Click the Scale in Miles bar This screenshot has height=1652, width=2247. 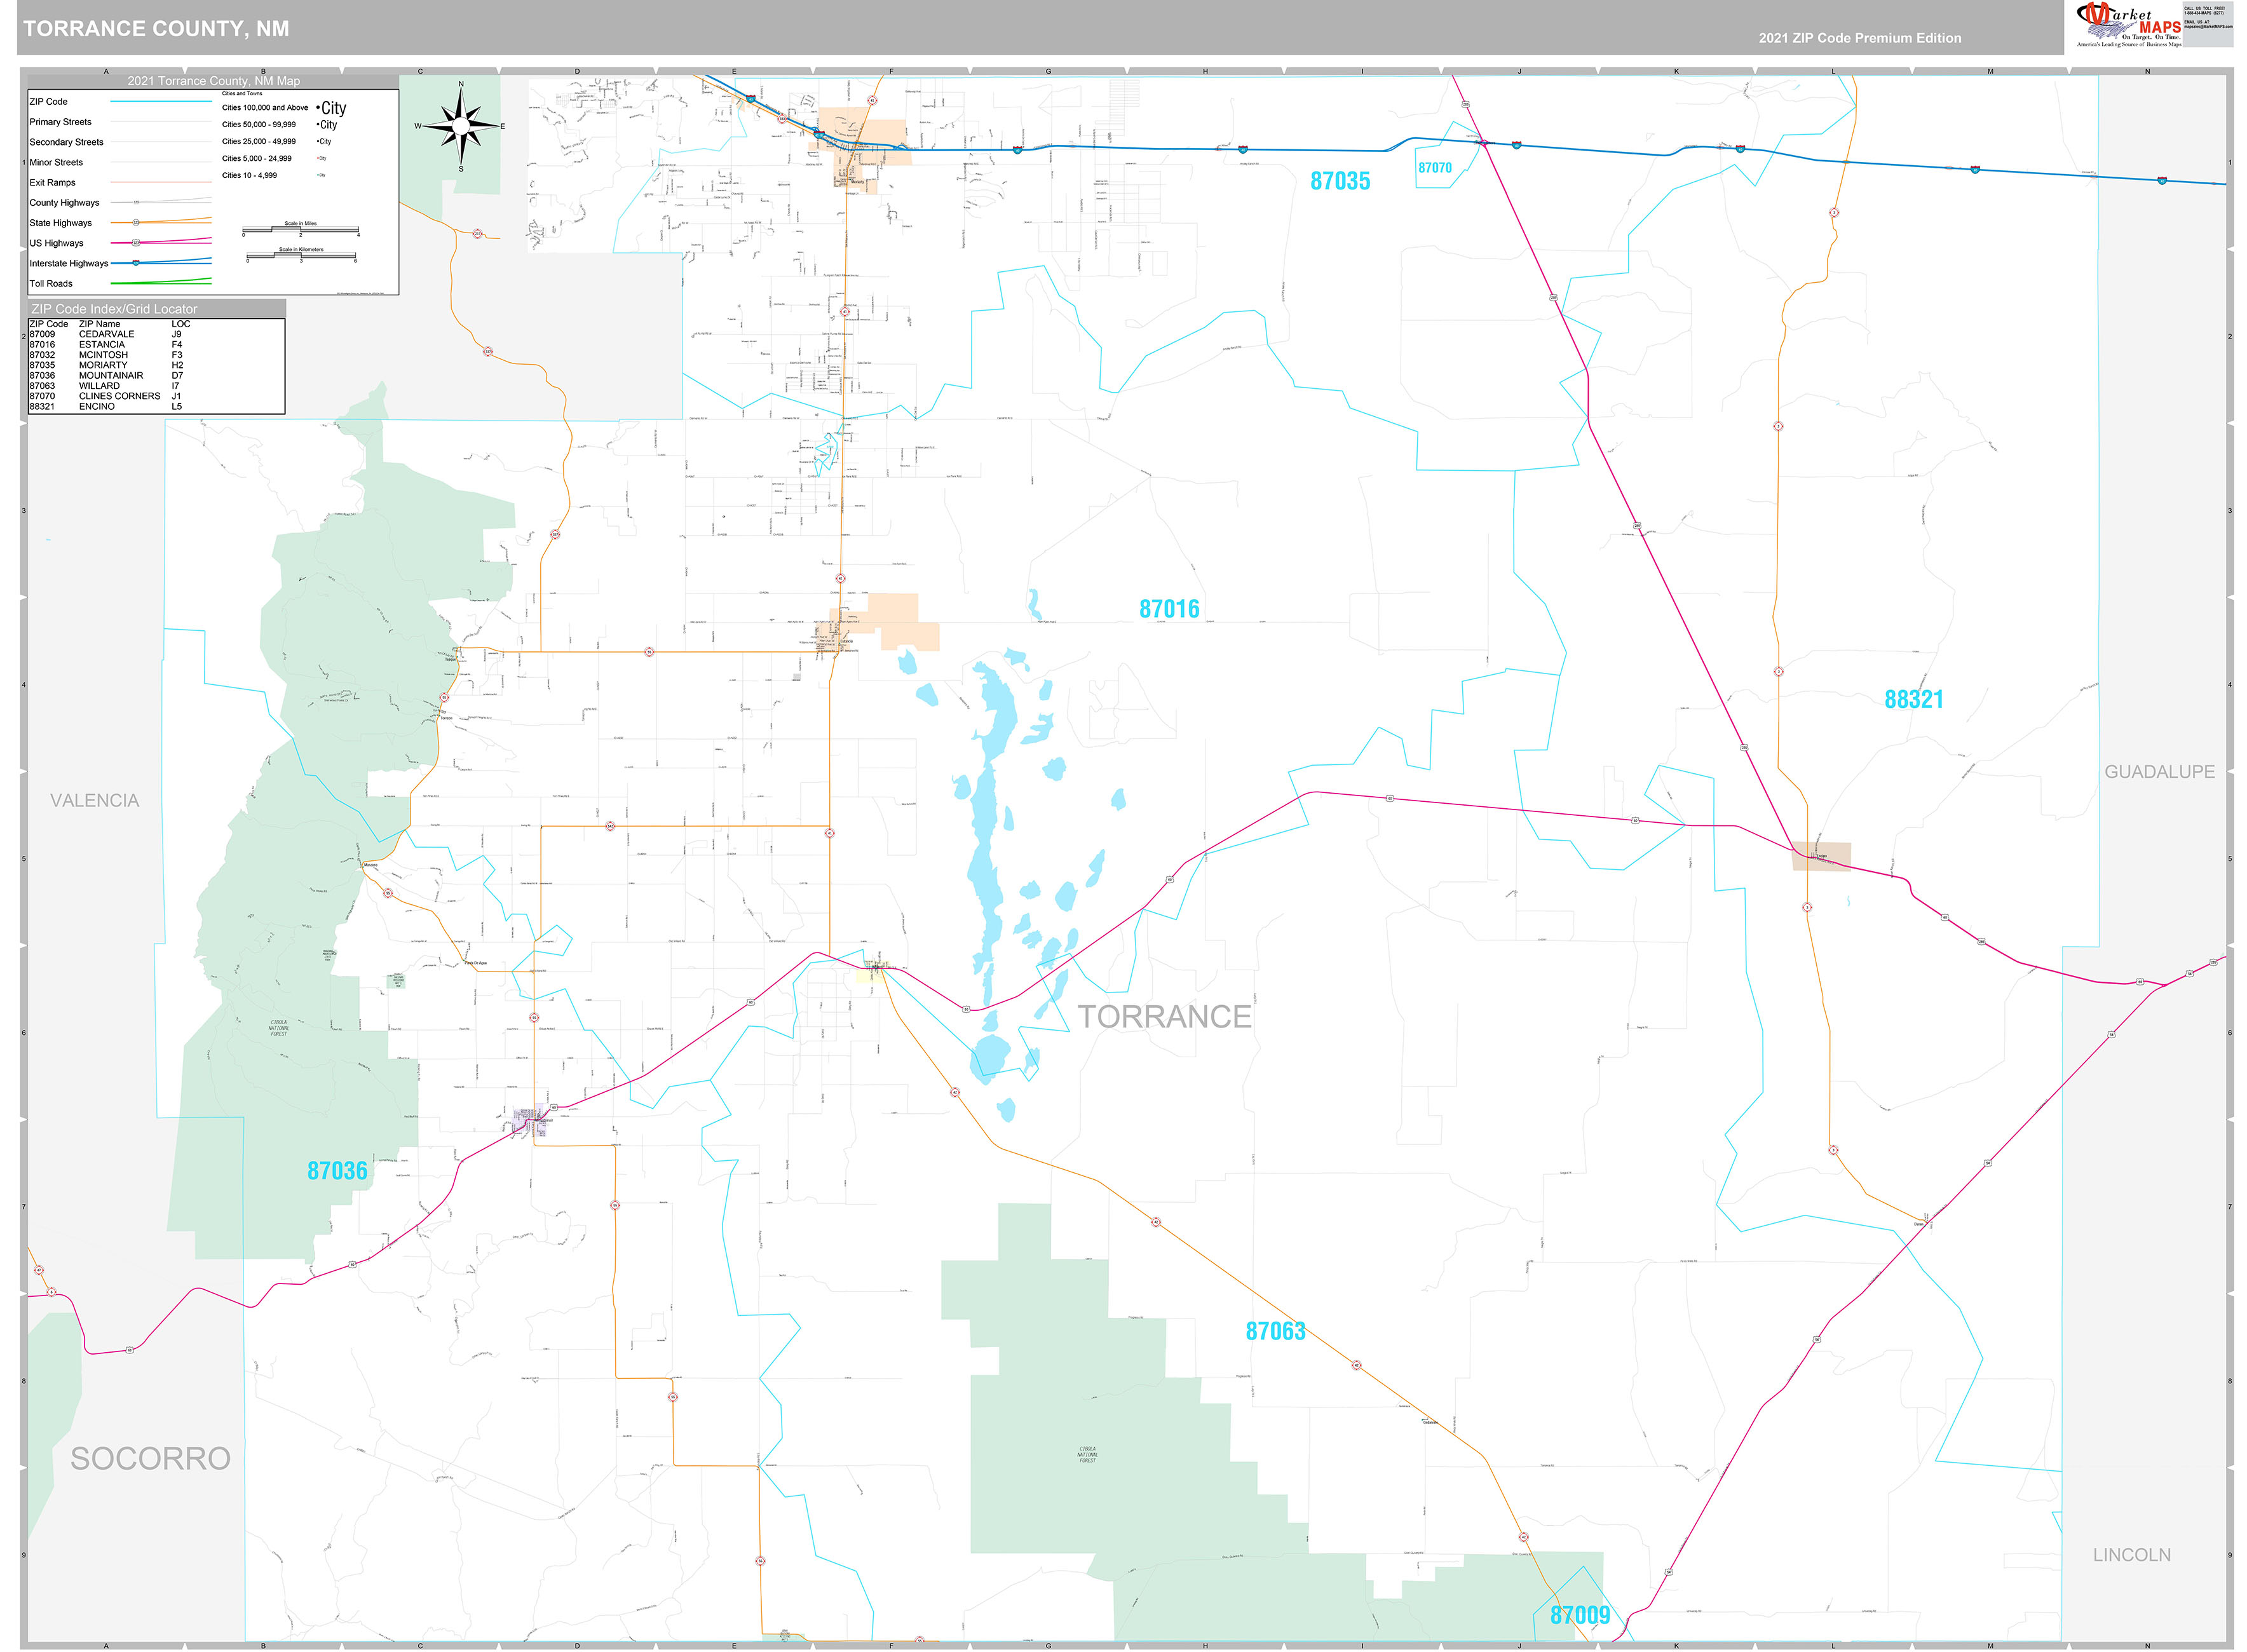click(x=301, y=230)
